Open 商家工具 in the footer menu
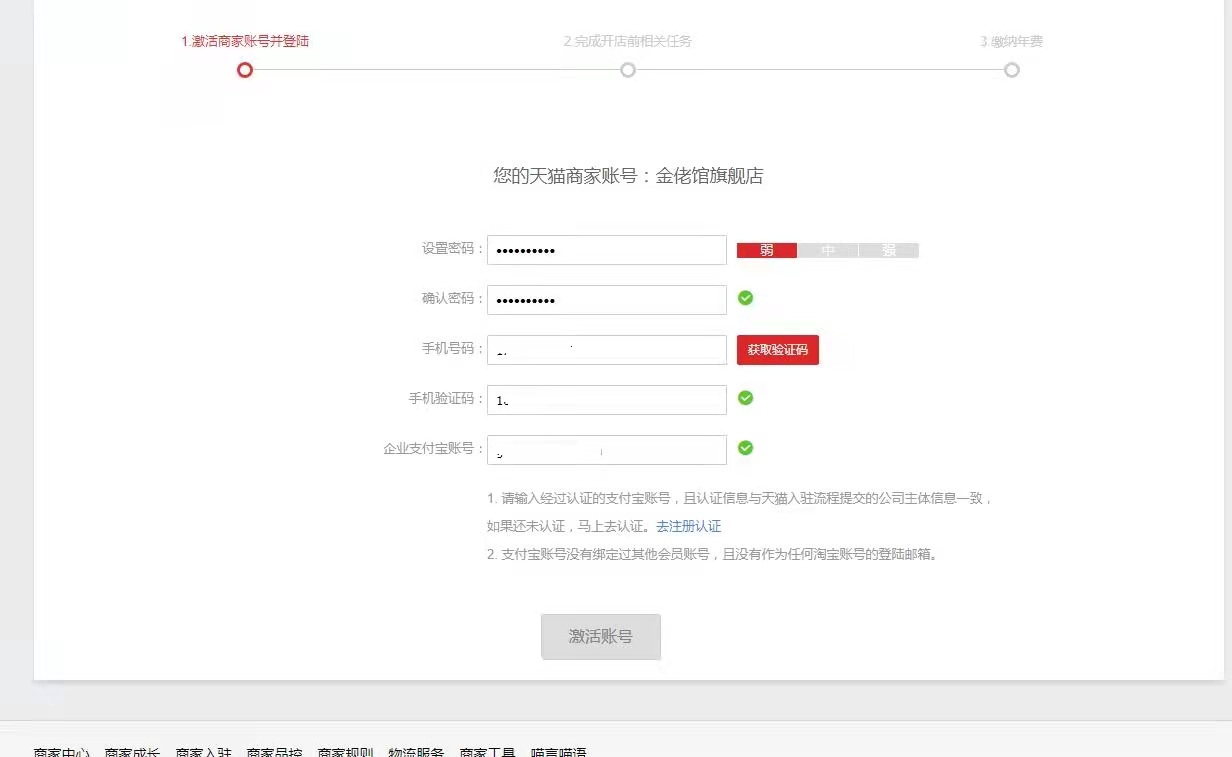Viewport: 1232px width, 757px height. pyautogui.click(x=487, y=752)
